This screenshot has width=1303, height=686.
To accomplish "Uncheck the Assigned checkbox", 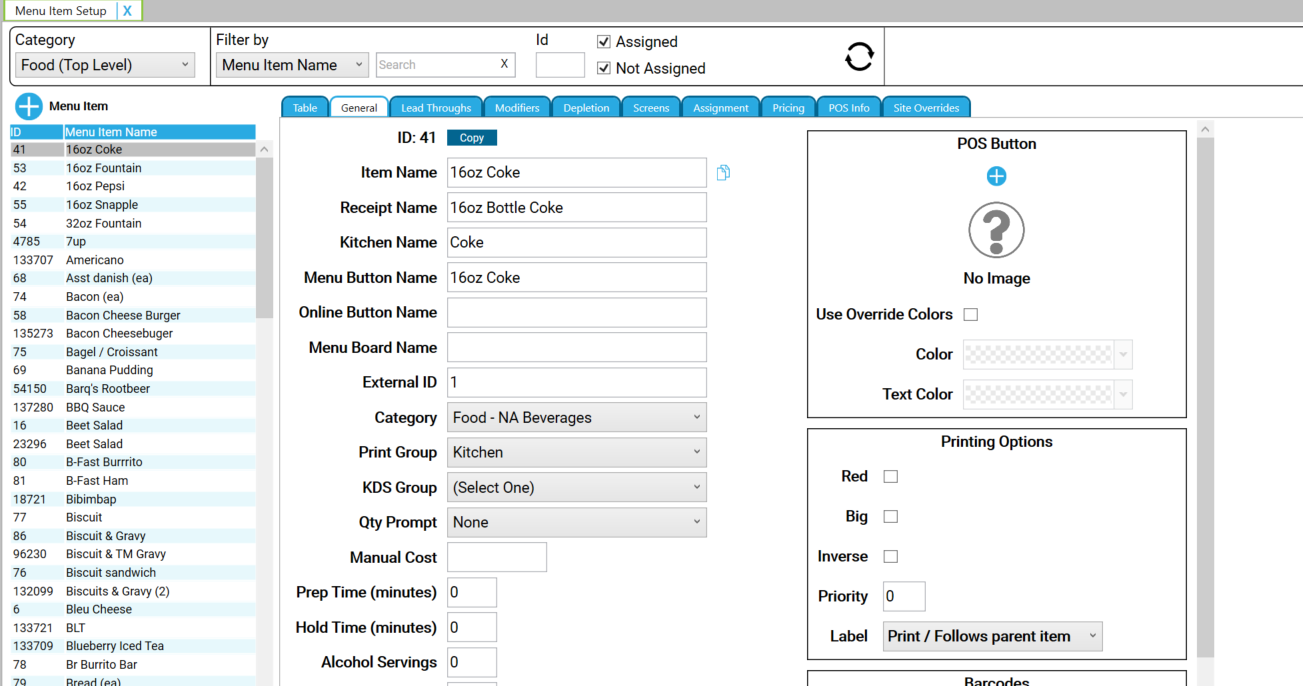I will coord(604,42).
